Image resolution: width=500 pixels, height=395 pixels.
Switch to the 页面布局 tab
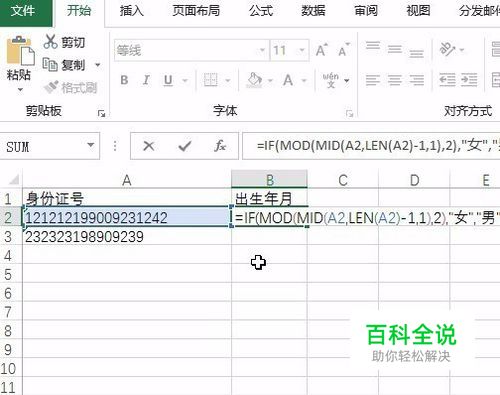point(196,11)
